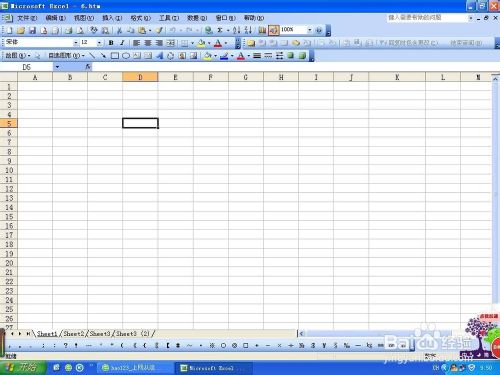The image size is (500, 375).
Task: Click the Help question icon after zoom box
Action: (319, 30)
